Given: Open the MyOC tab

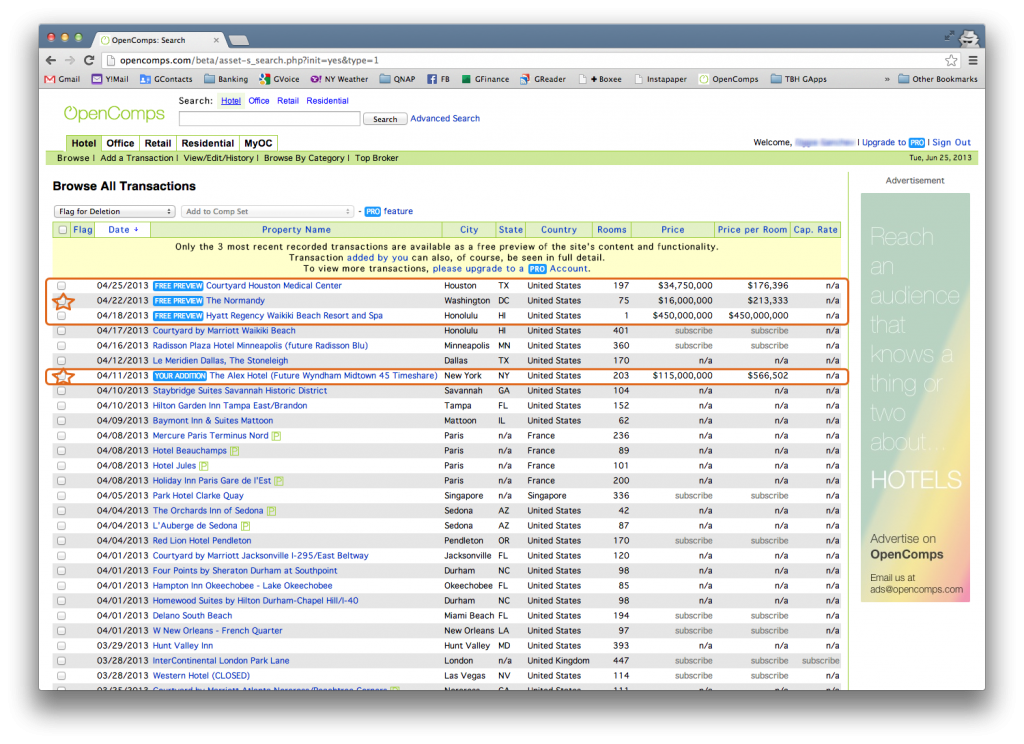Looking at the screenshot, I should [258, 143].
